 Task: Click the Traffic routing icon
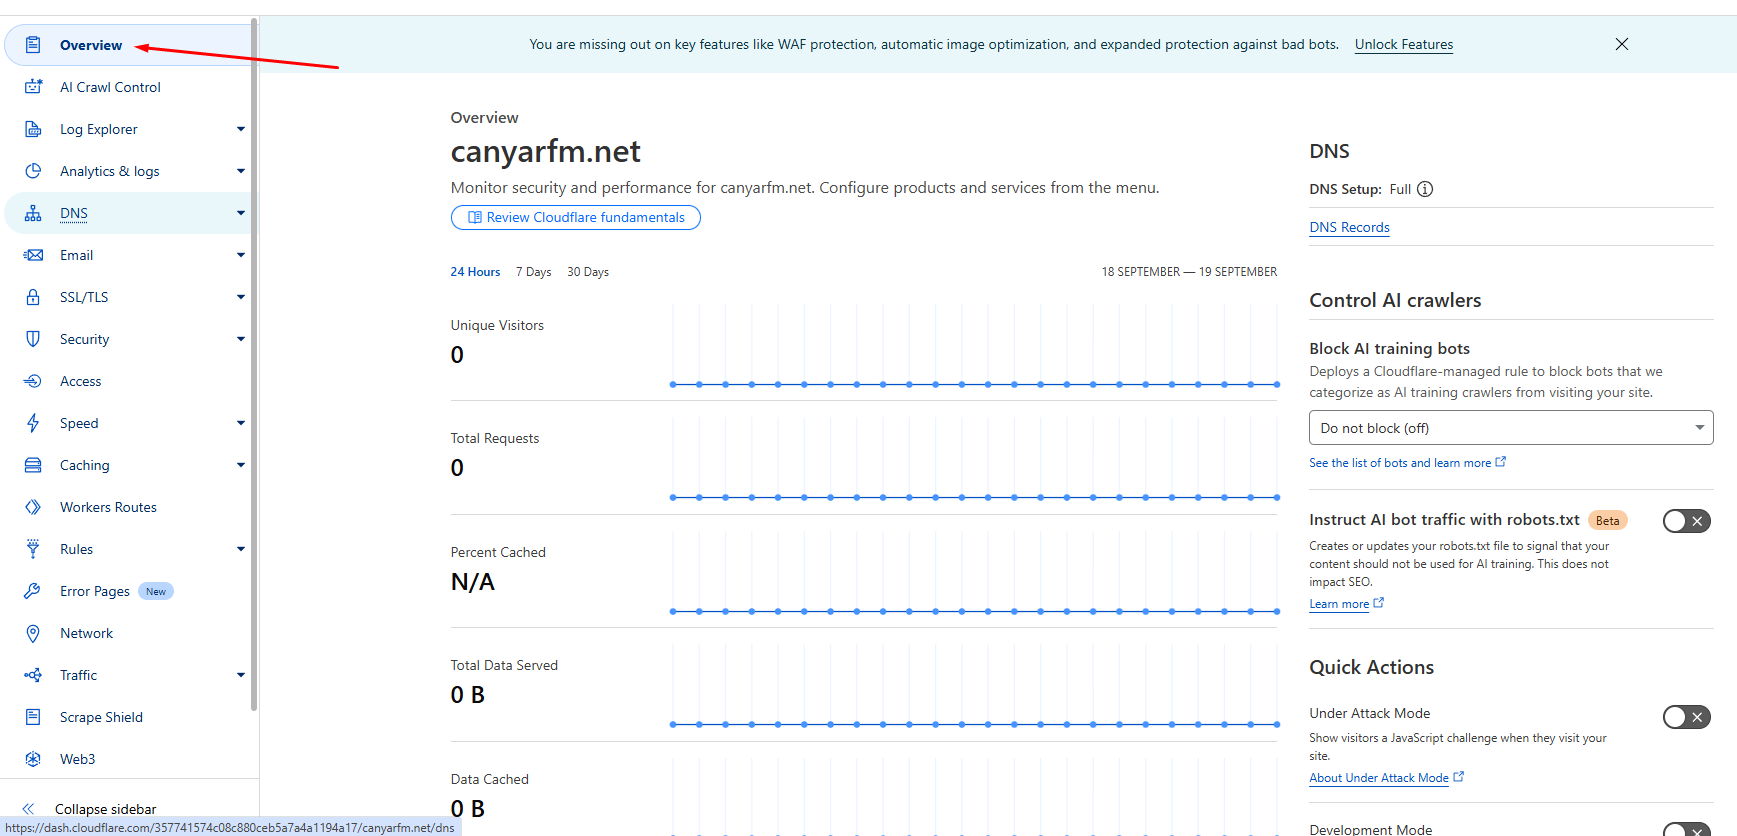[x=33, y=675]
